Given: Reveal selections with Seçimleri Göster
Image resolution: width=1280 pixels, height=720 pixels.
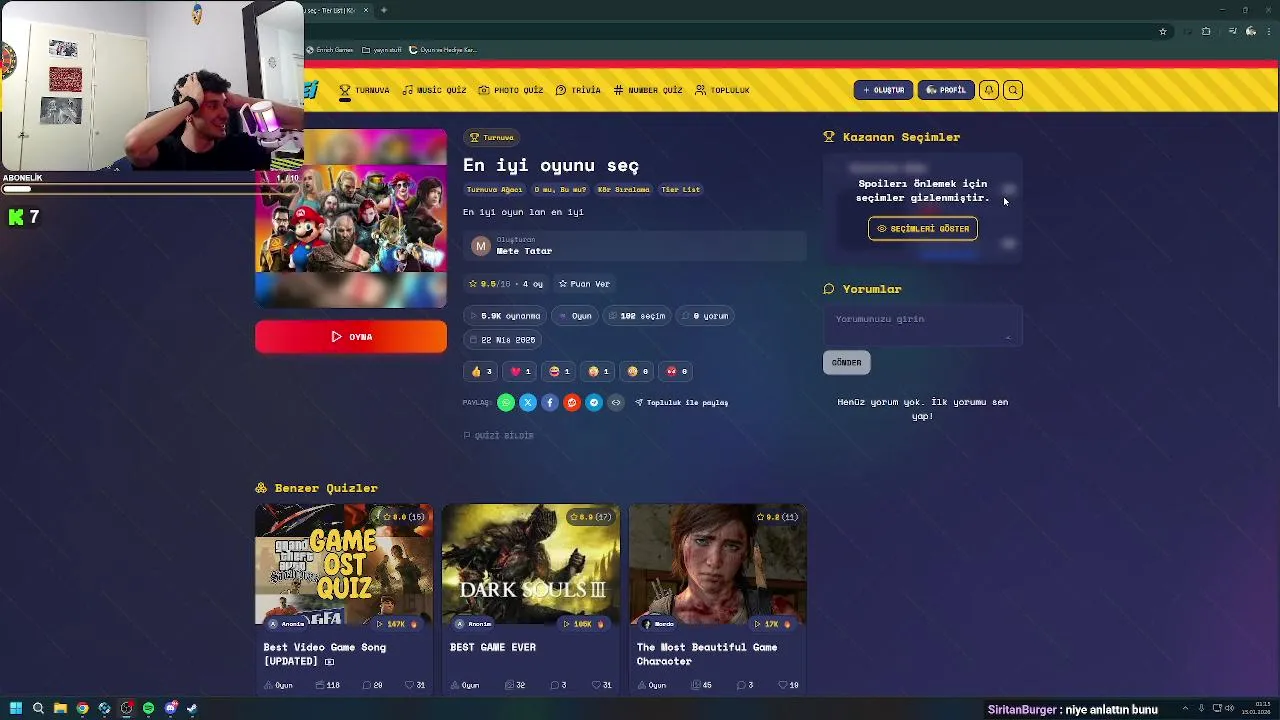Looking at the screenshot, I should [923, 229].
